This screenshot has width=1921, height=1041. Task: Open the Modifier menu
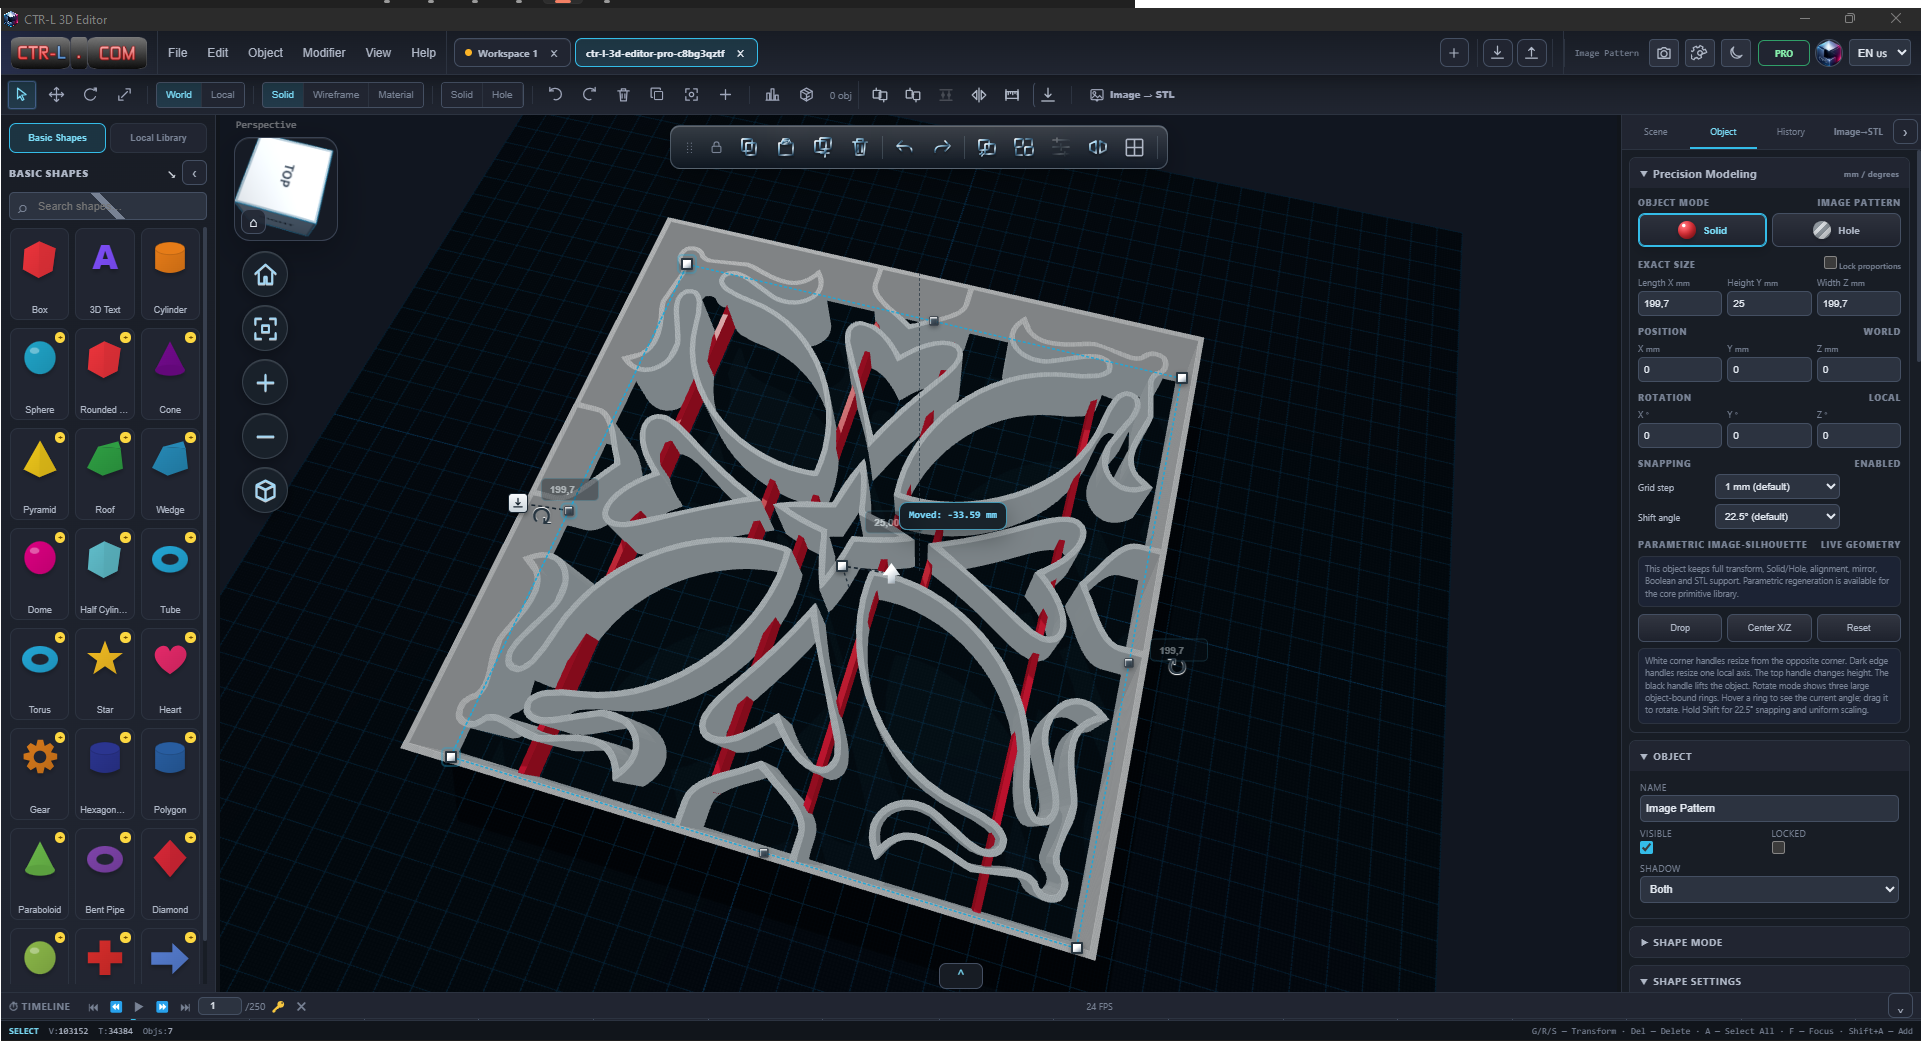pos(324,53)
